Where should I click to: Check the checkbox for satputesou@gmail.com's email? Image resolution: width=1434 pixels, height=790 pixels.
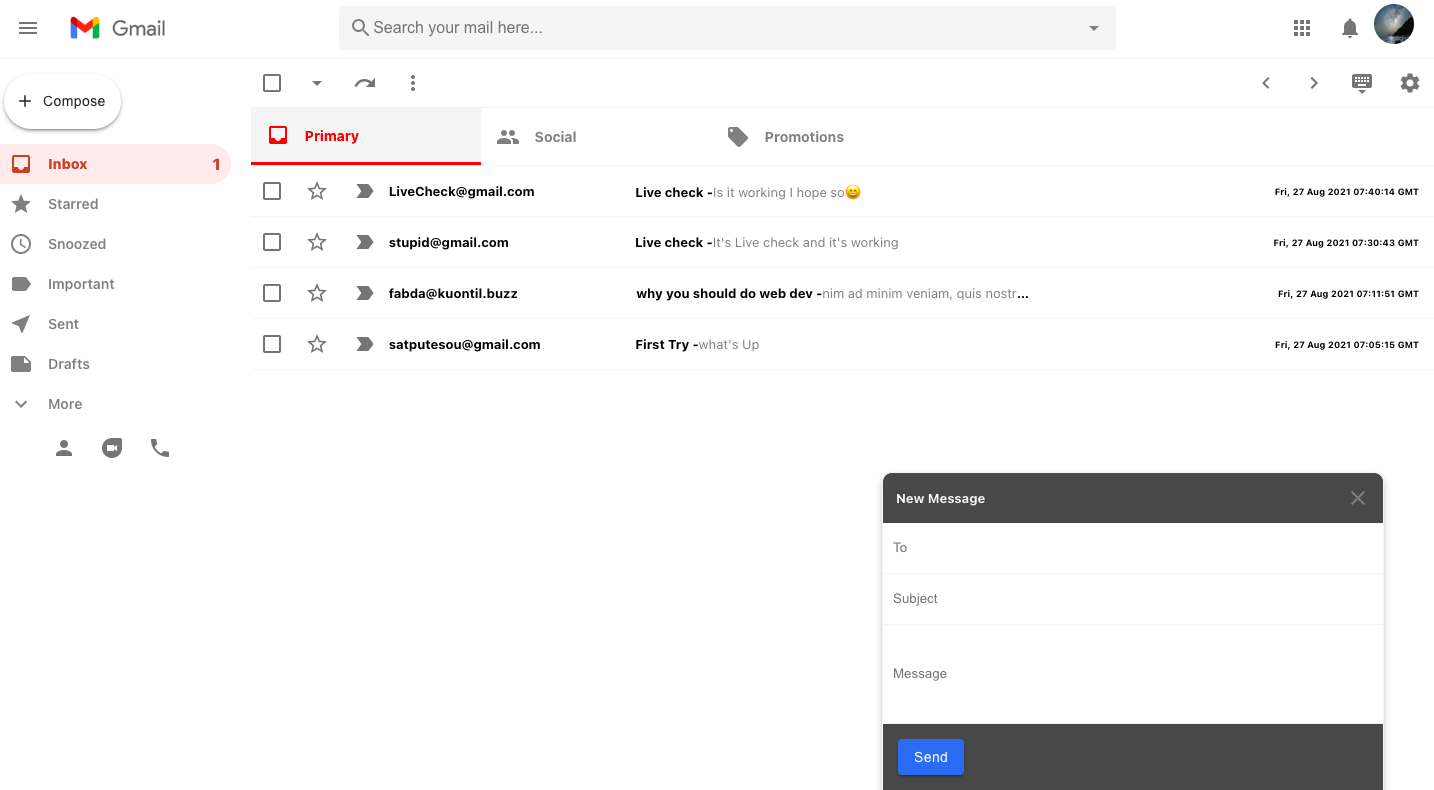point(272,343)
